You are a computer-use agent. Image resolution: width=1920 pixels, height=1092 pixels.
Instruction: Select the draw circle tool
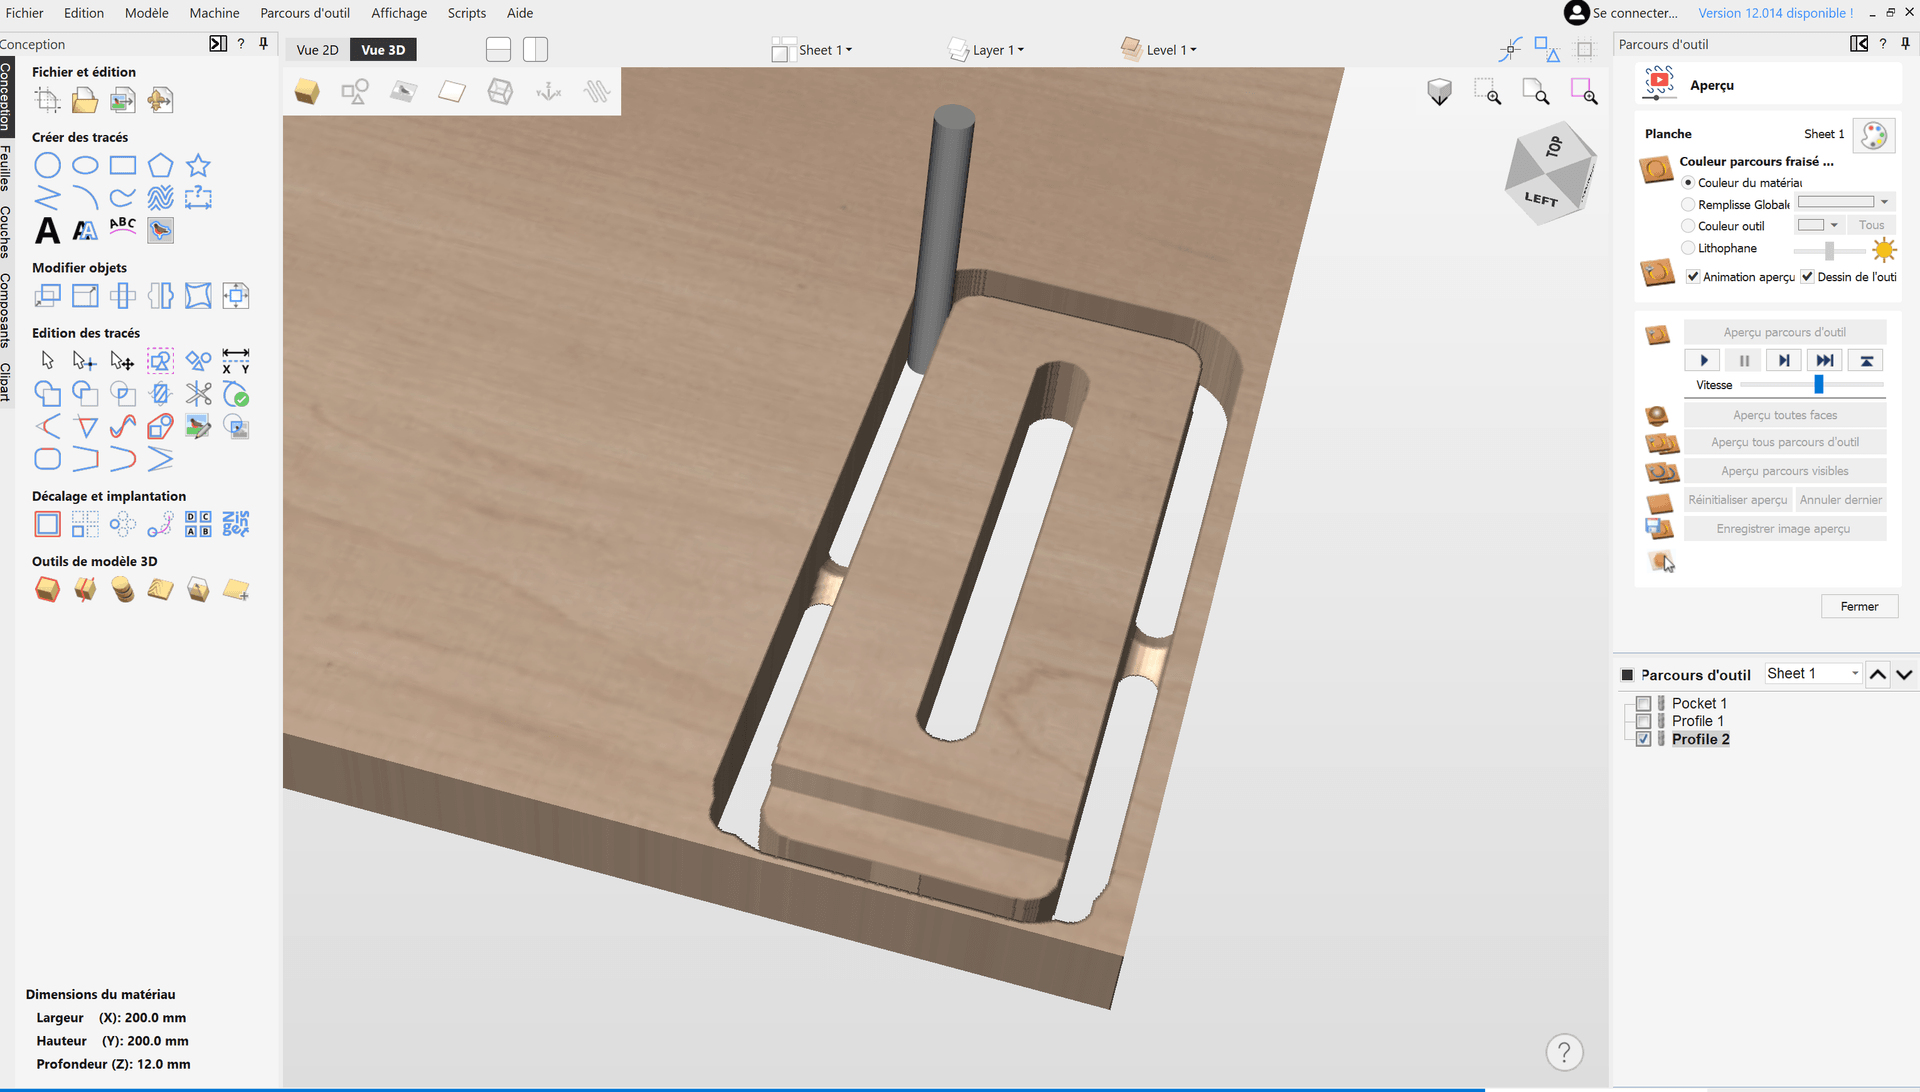[47, 165]
